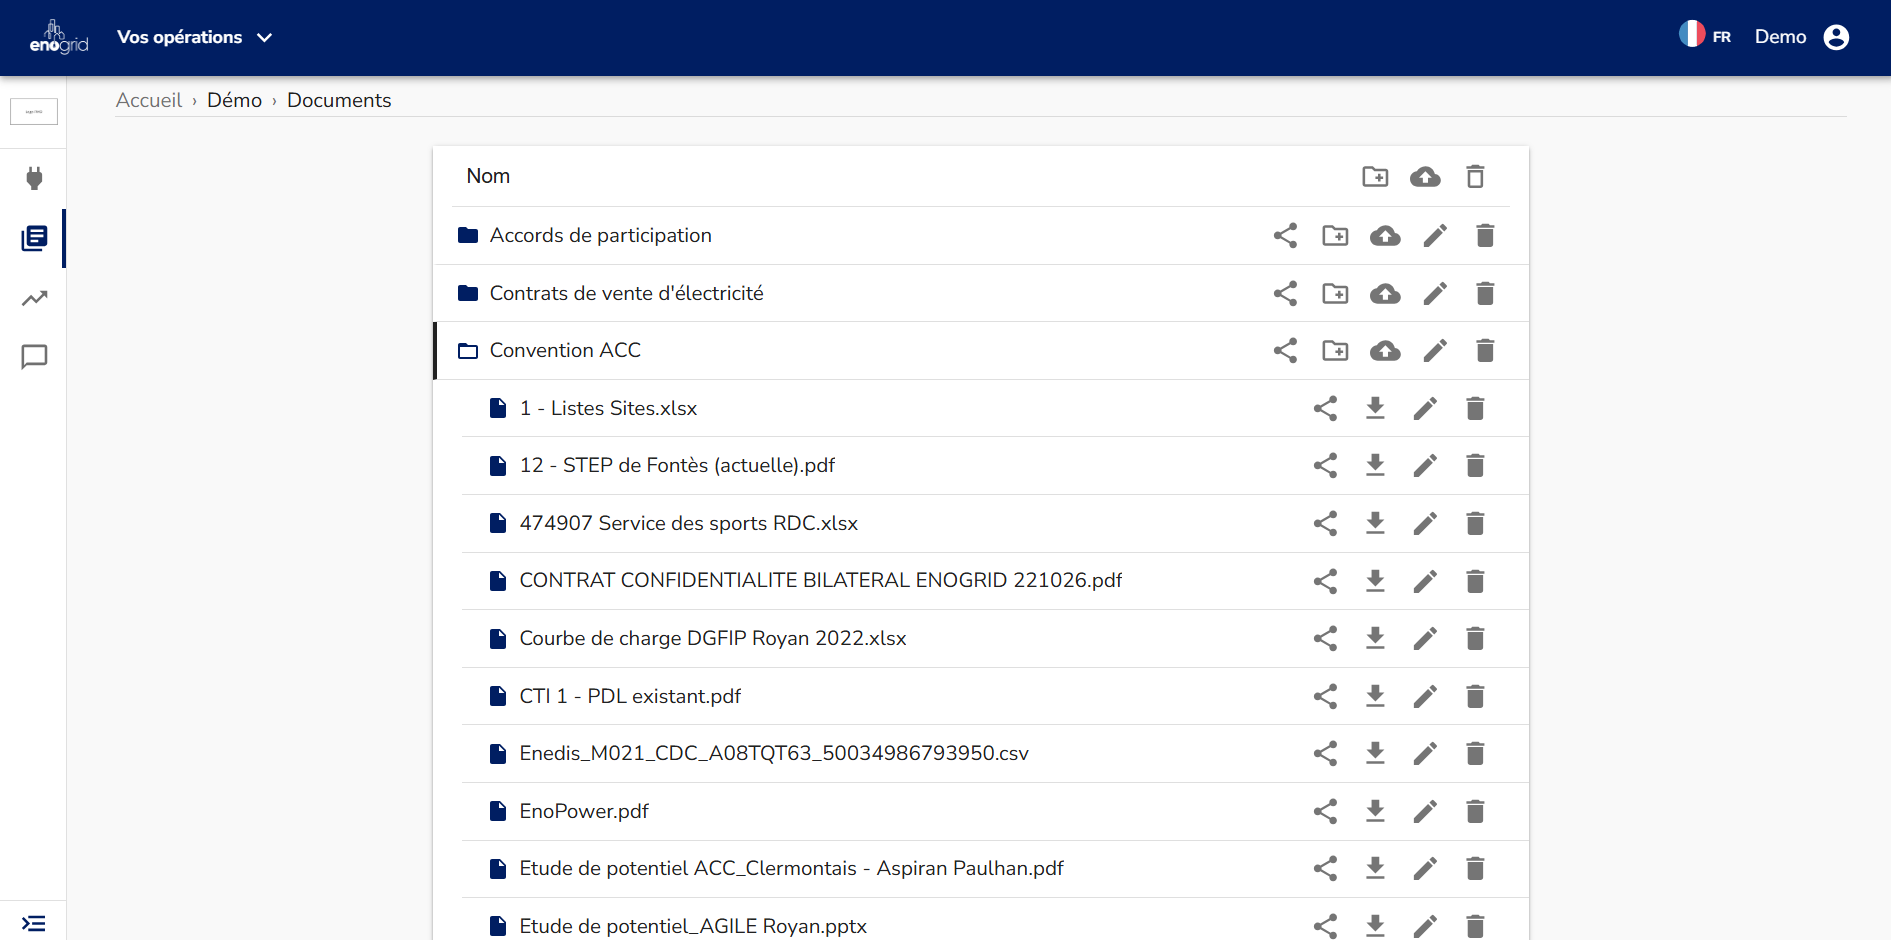
Task: Open the Vos opérations dropdown
Action: [x=194, y=37]
